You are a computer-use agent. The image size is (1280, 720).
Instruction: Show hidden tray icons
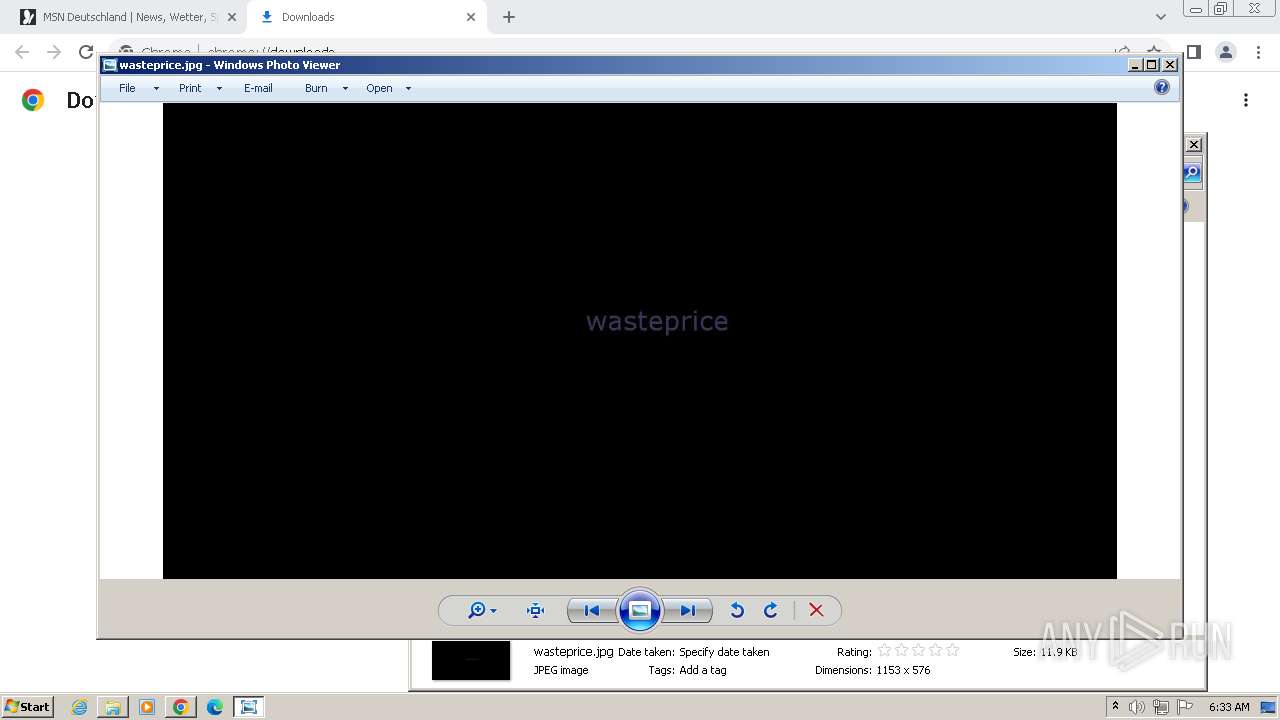pos(1116,707)
